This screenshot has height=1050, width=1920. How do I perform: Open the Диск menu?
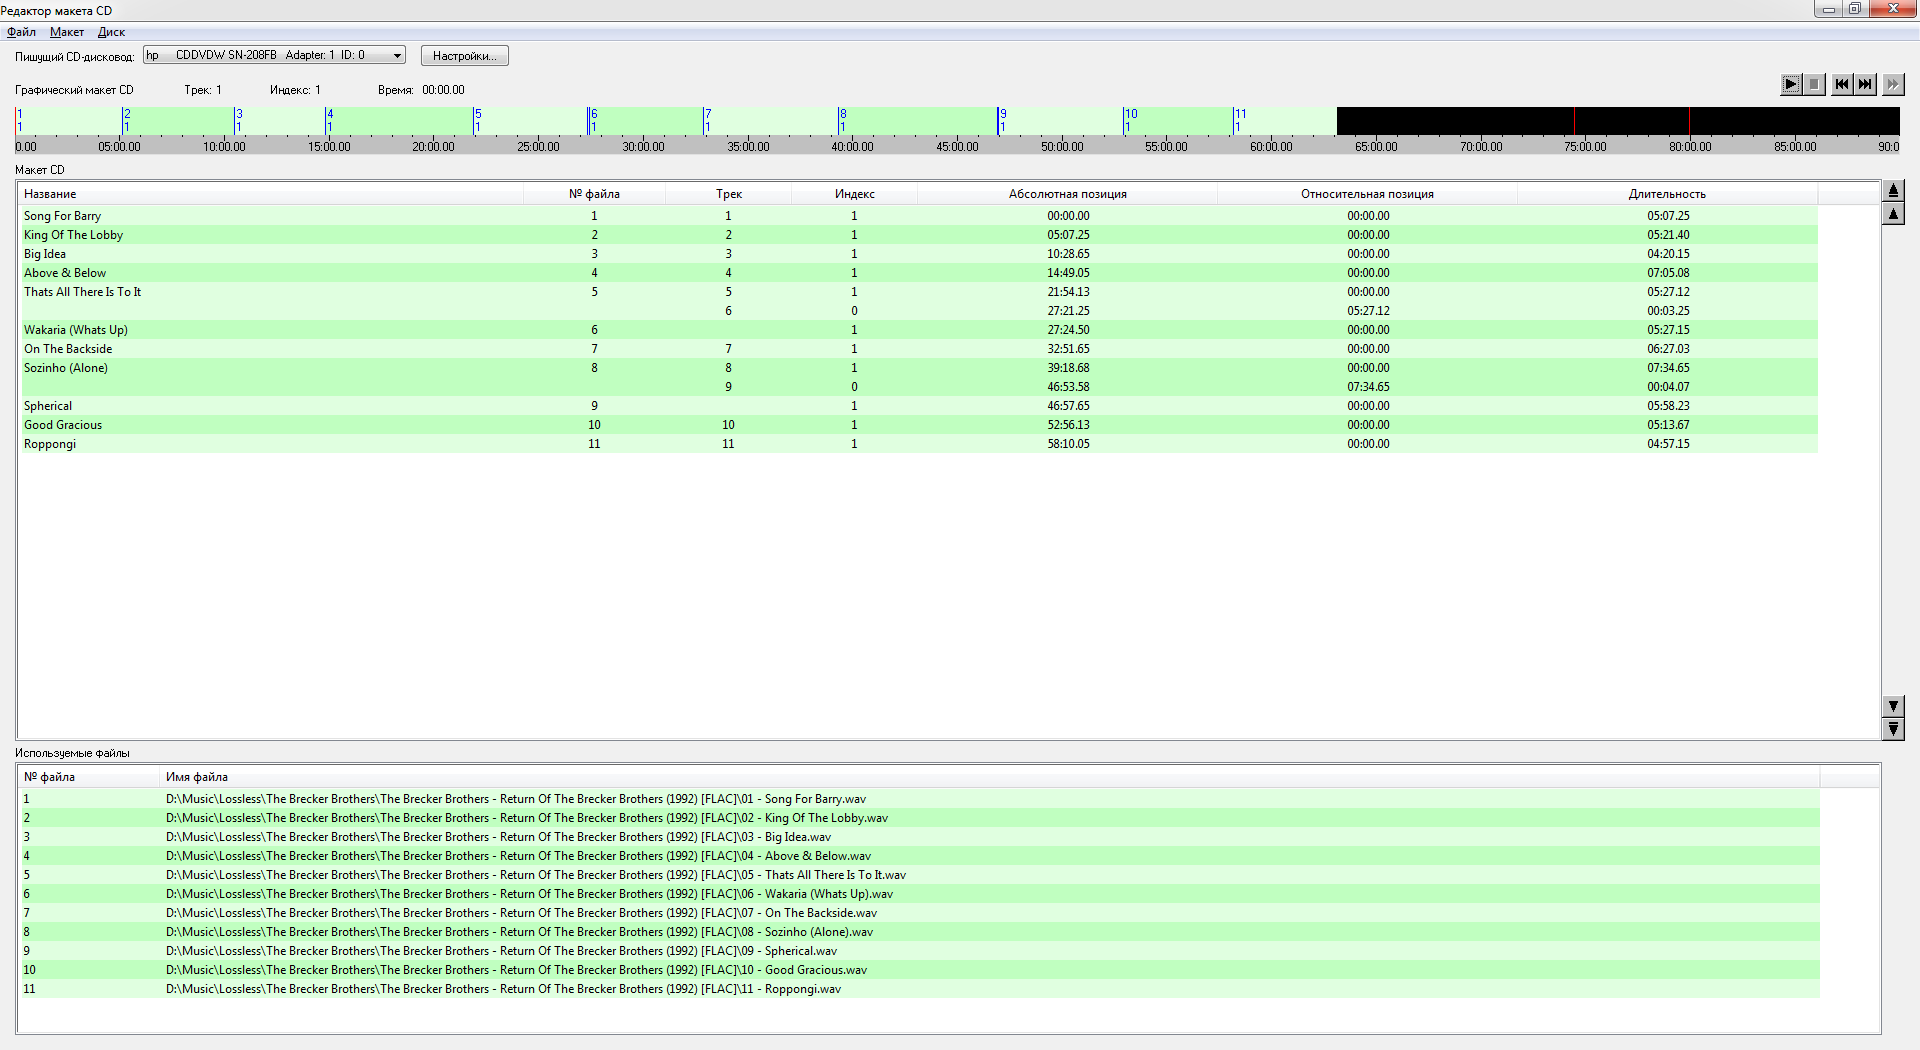111,32
